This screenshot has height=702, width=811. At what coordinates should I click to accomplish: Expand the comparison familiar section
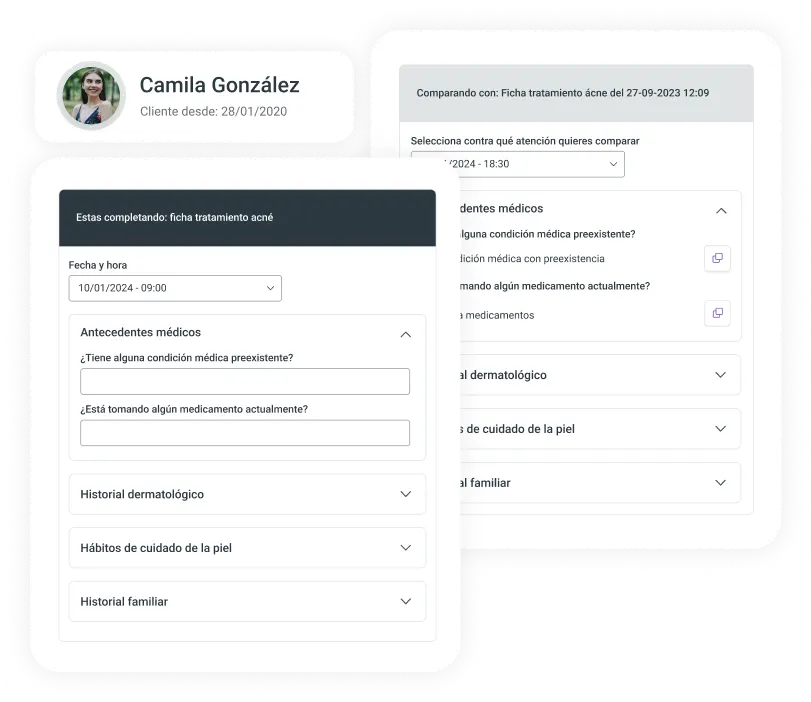720,483
